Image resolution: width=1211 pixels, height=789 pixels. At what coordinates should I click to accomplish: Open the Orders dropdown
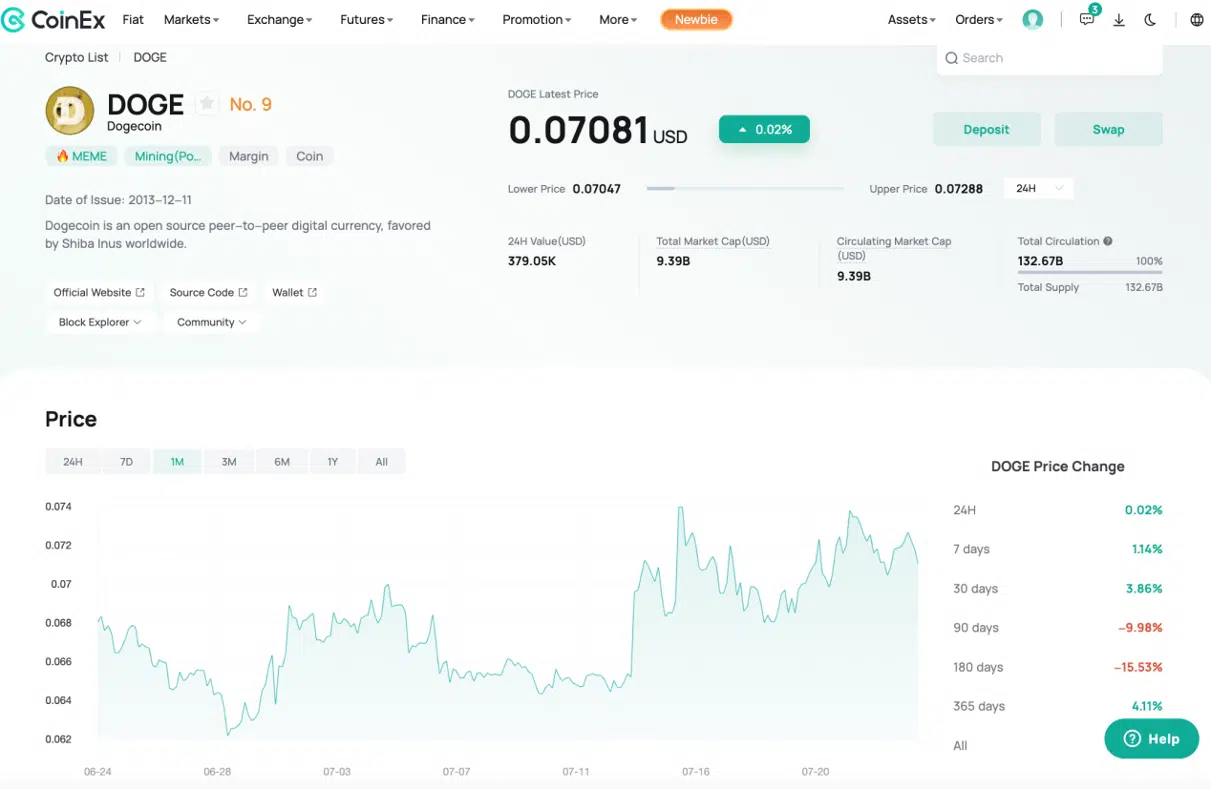pyautogui.click(x=979, y=20)
